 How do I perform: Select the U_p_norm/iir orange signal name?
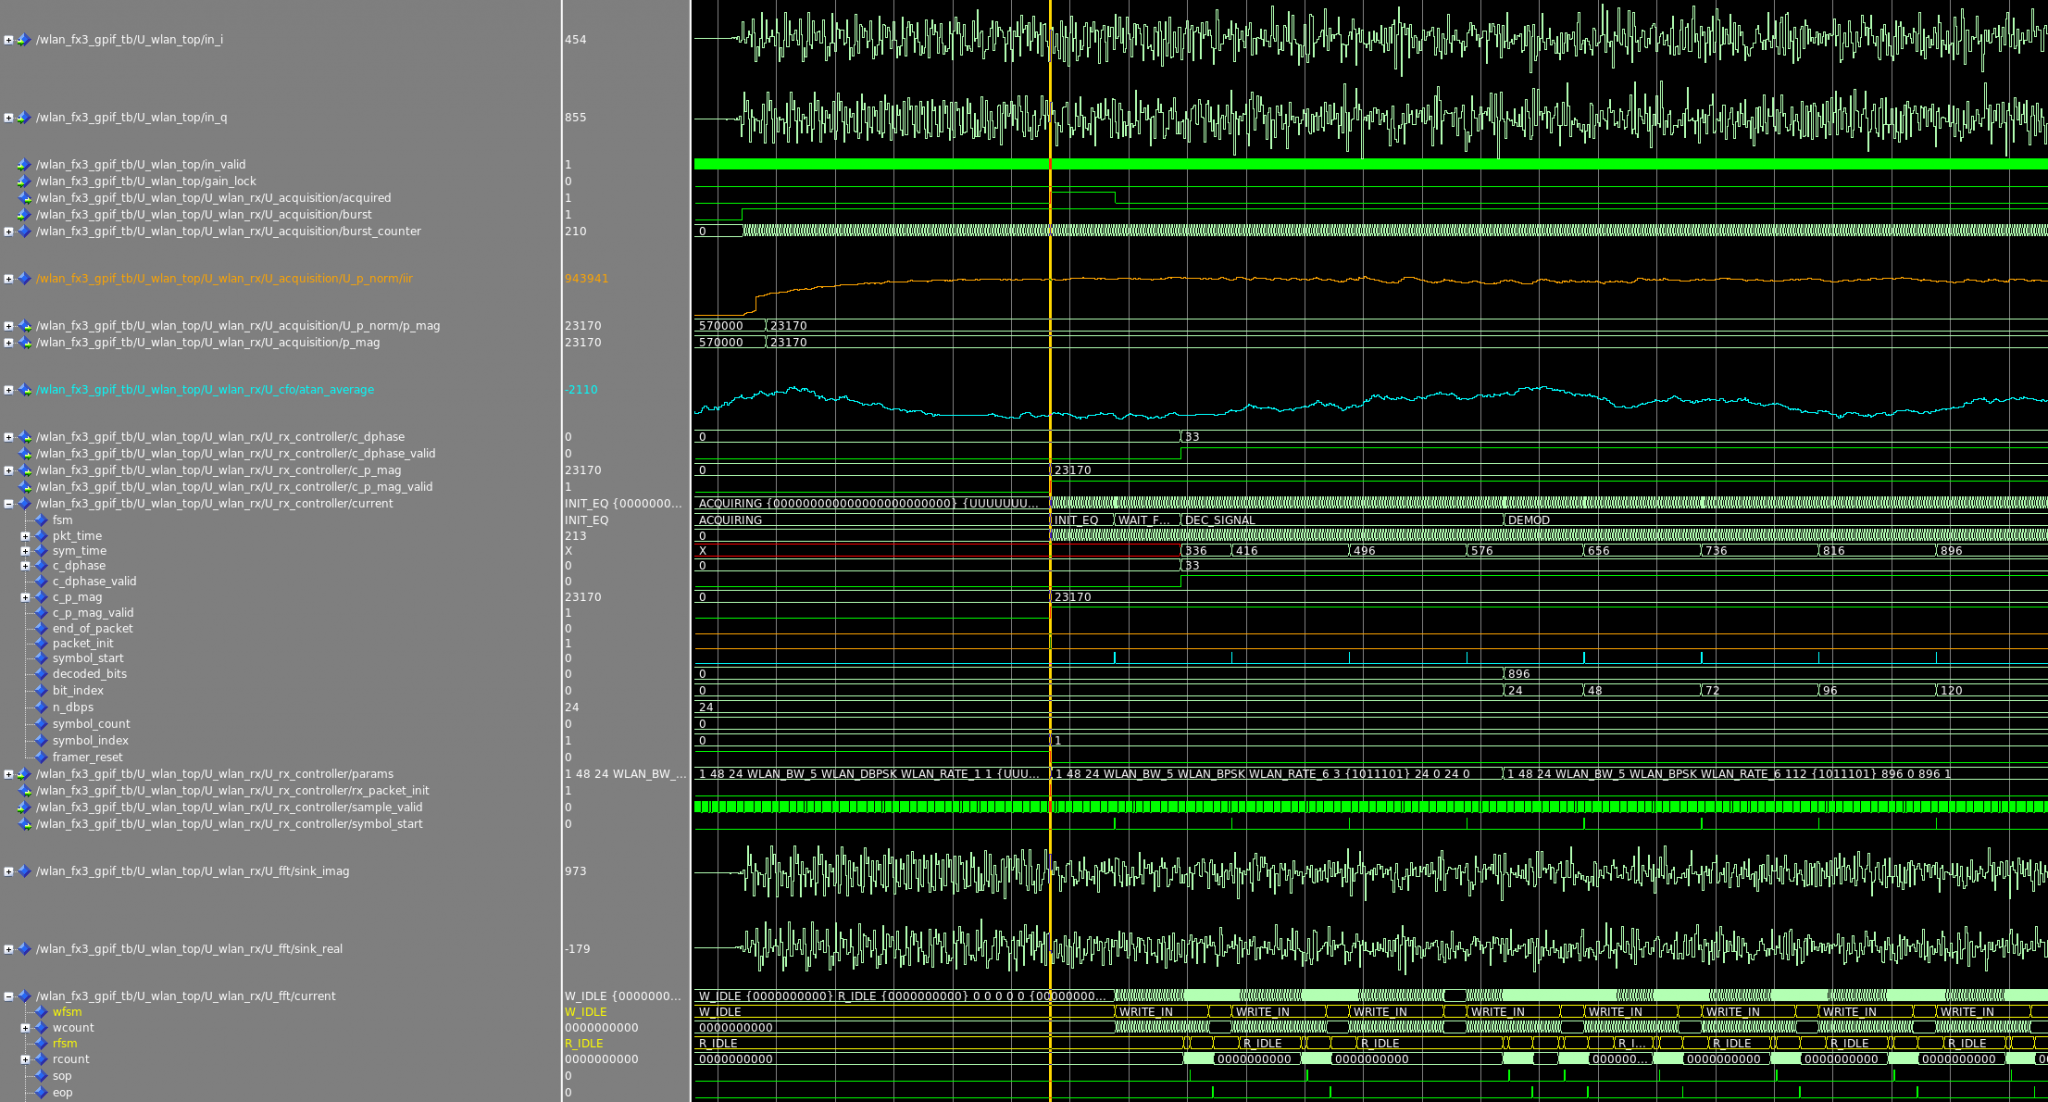pos(224,279)
